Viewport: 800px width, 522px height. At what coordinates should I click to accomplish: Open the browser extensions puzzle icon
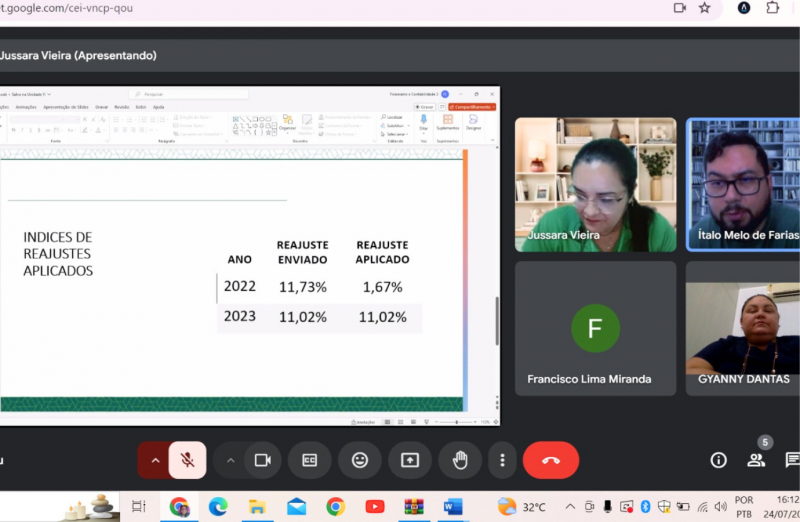[773, 8]
